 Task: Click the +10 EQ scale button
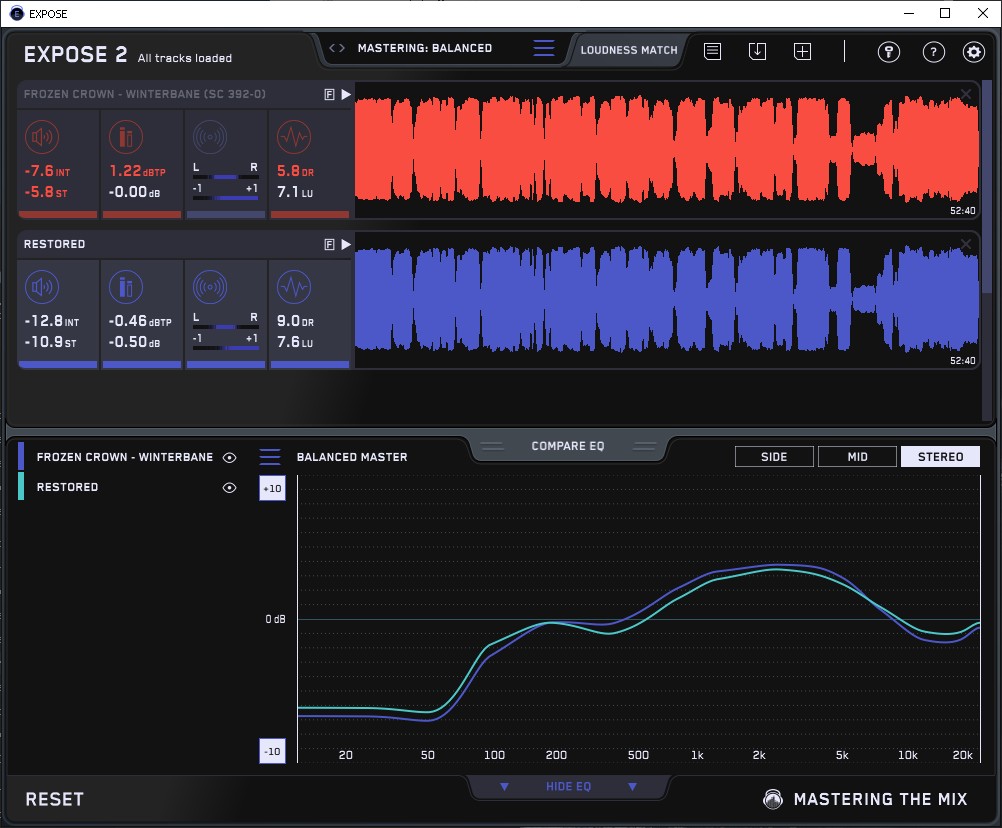point(272,488)
